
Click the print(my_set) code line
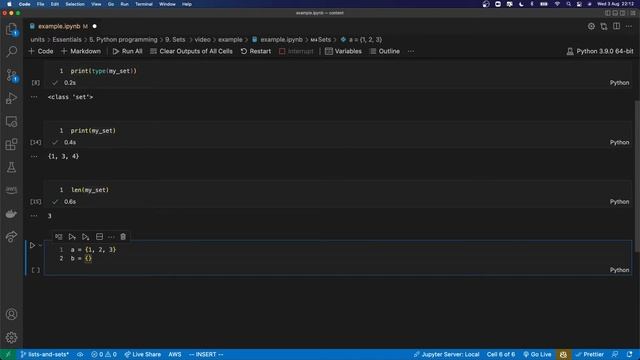pos(93,131)
